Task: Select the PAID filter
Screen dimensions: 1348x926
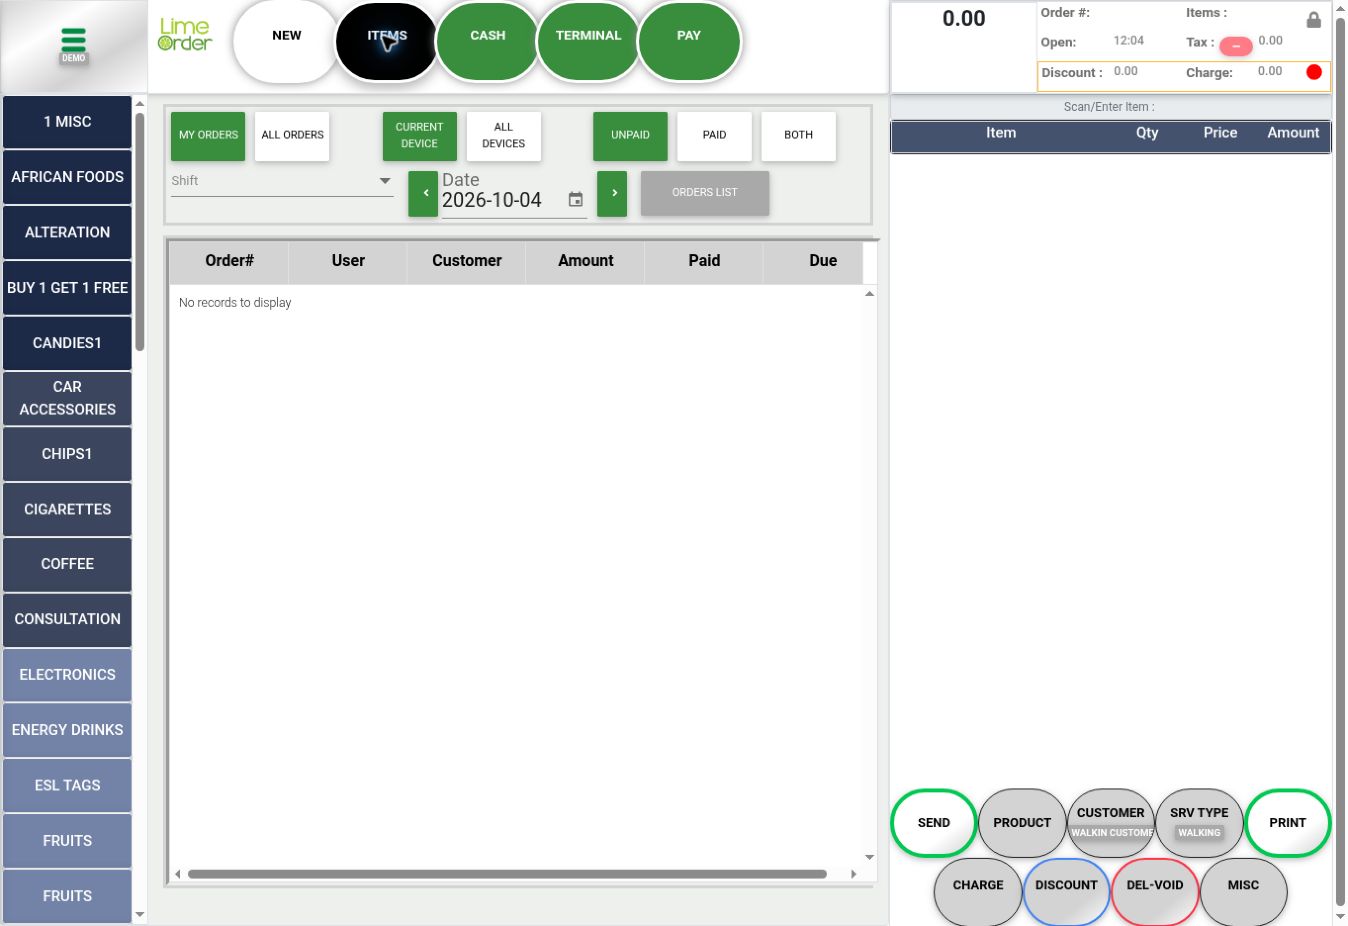Action: pos(714,136)
